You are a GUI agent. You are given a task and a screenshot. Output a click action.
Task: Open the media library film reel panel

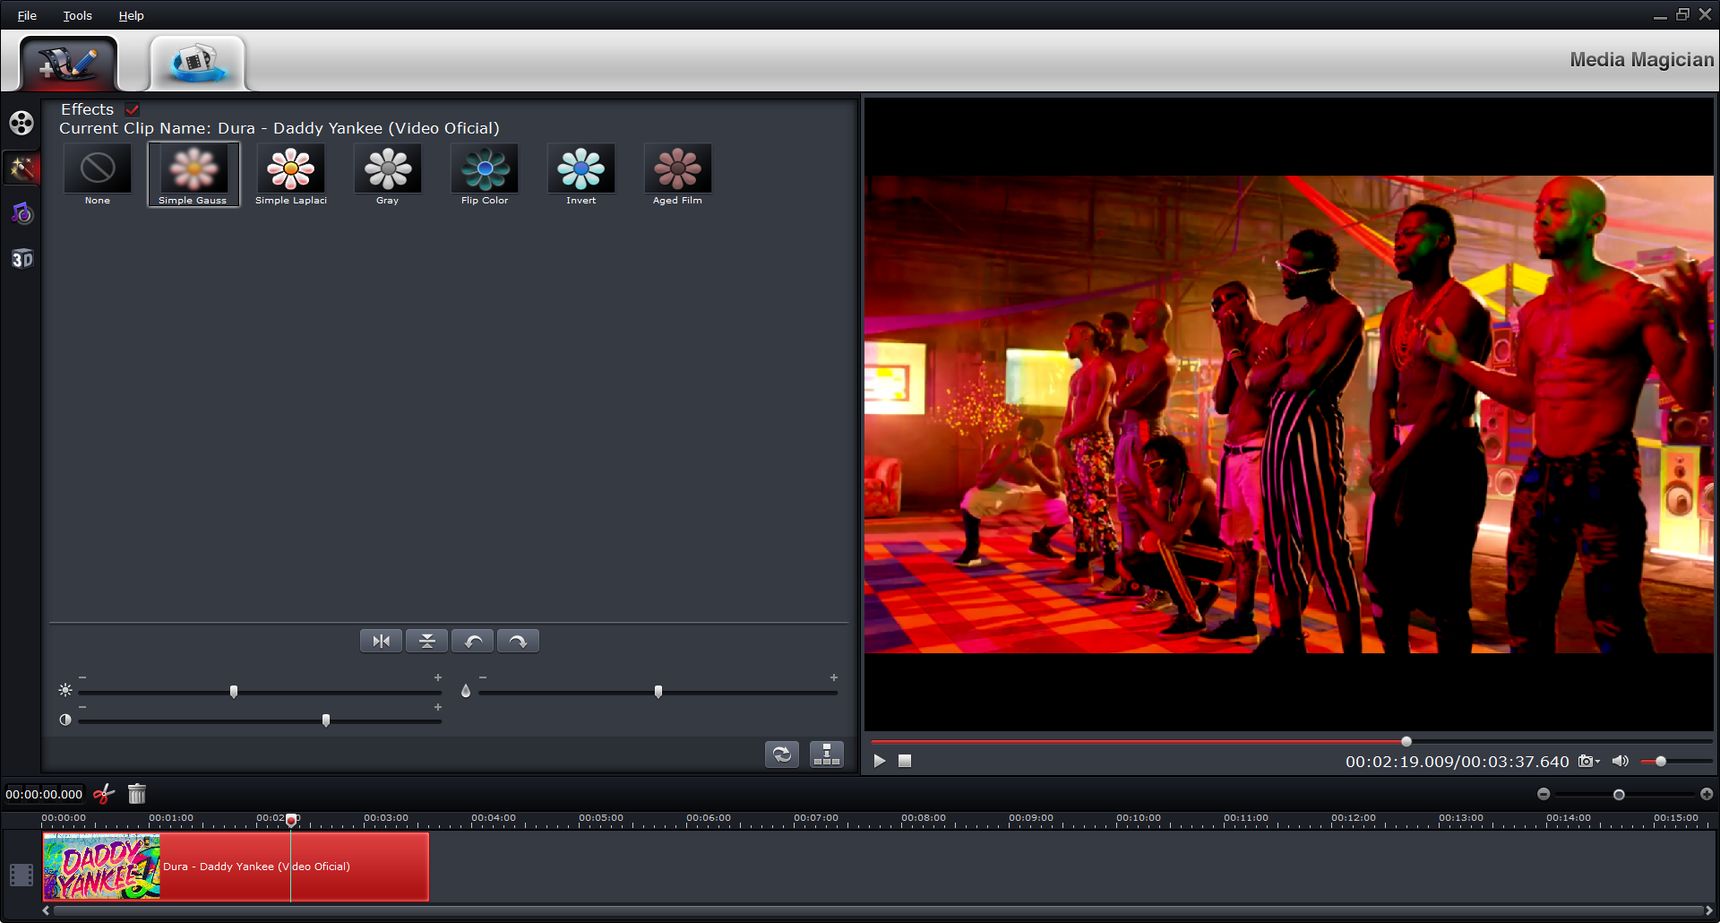pyautogui.click(x=21, y=123)
